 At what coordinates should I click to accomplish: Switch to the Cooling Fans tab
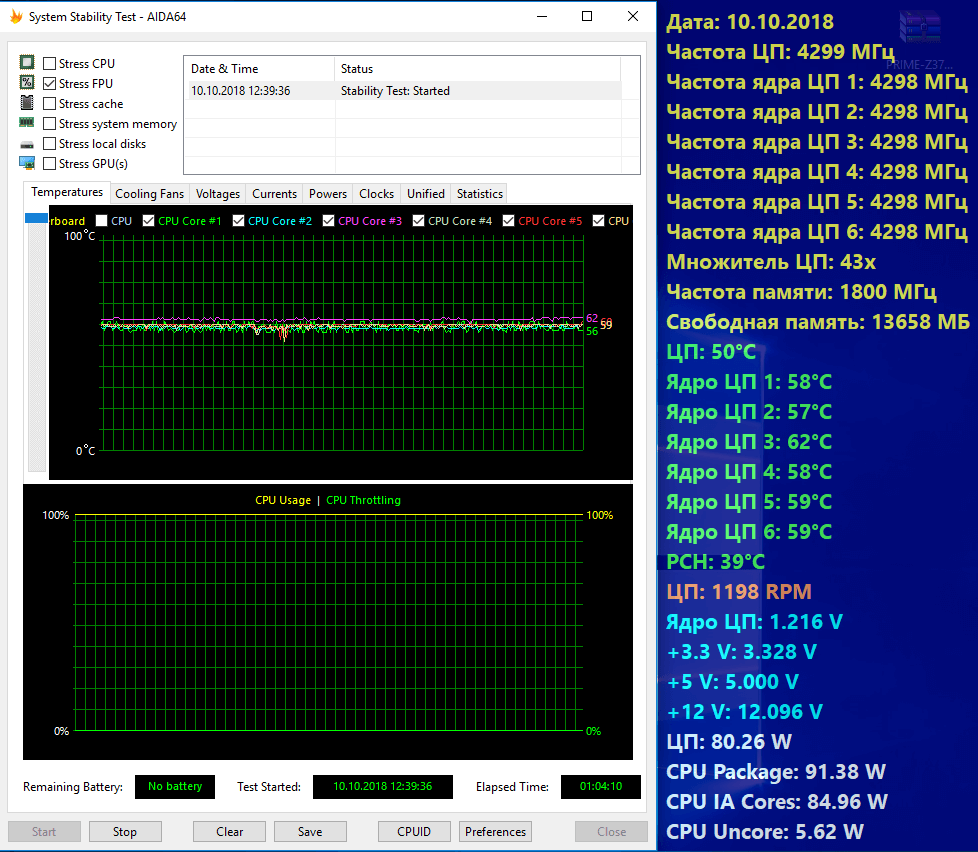149,194
